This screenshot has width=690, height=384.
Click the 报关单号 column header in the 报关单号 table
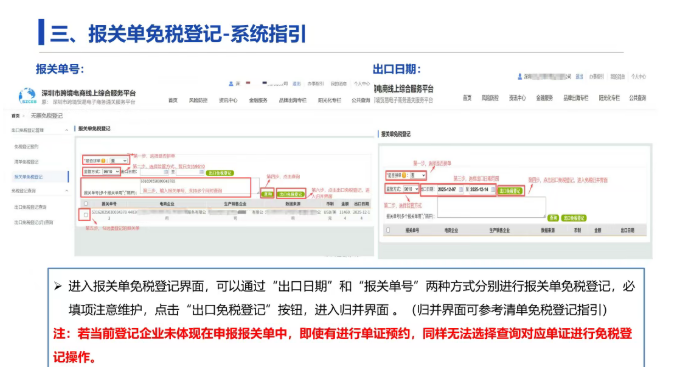[109, 204]
